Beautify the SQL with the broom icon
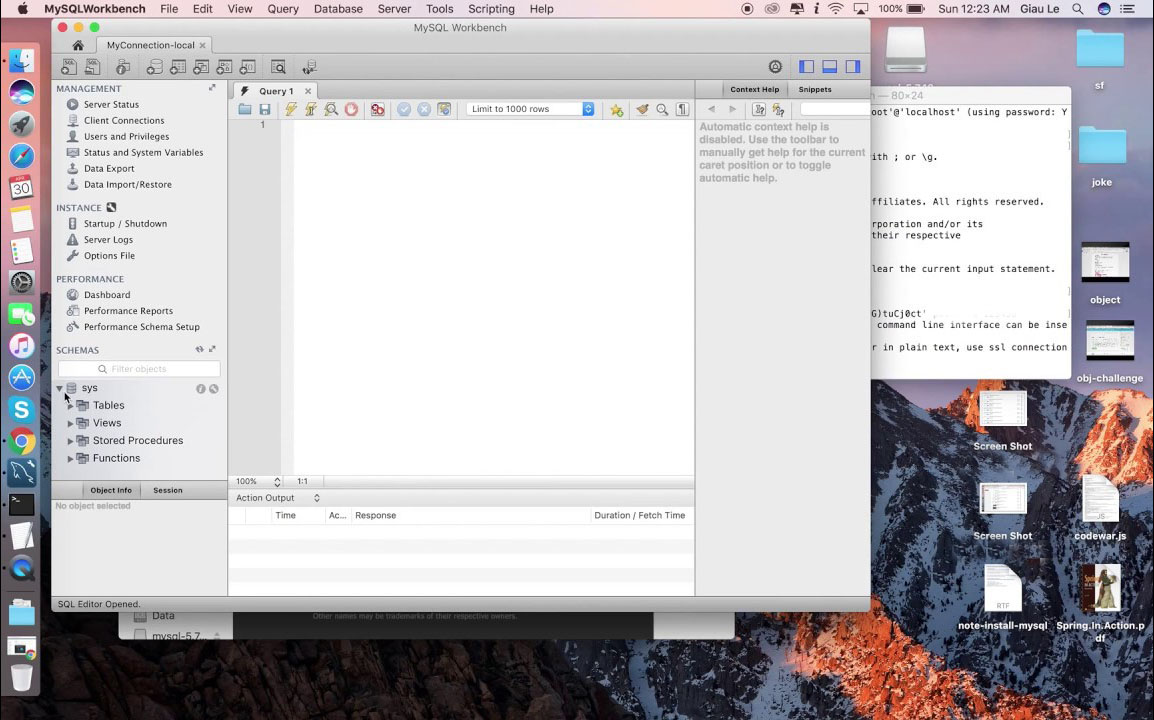1154x720 pixels. 643,109
